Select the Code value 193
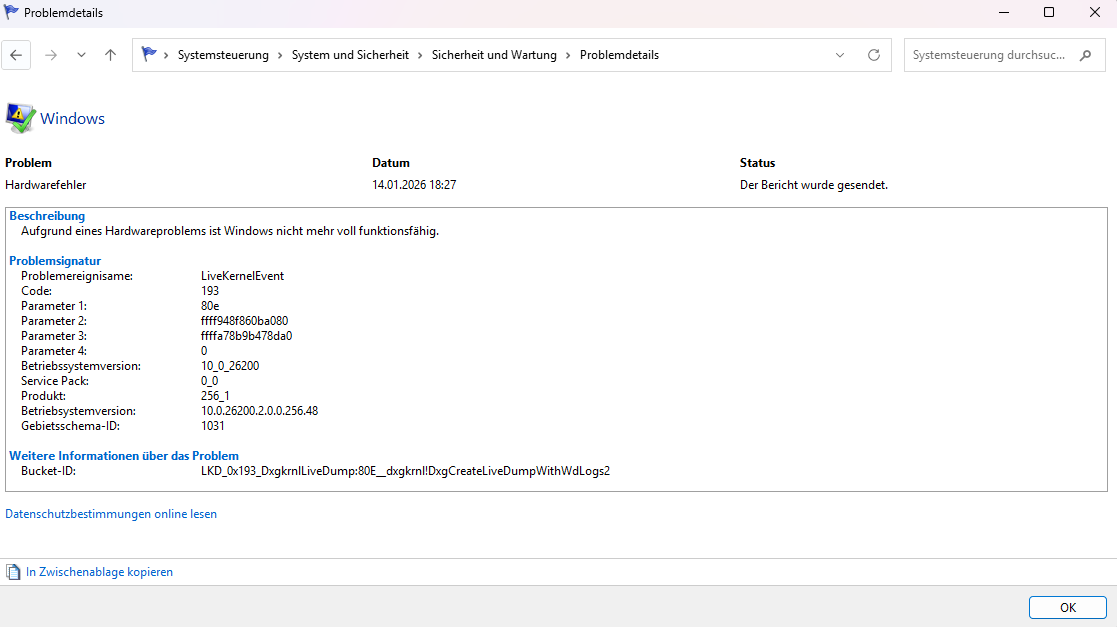The width and height of the screenshot is (1117, 627). pyautogui.click(x=209, y=291)
